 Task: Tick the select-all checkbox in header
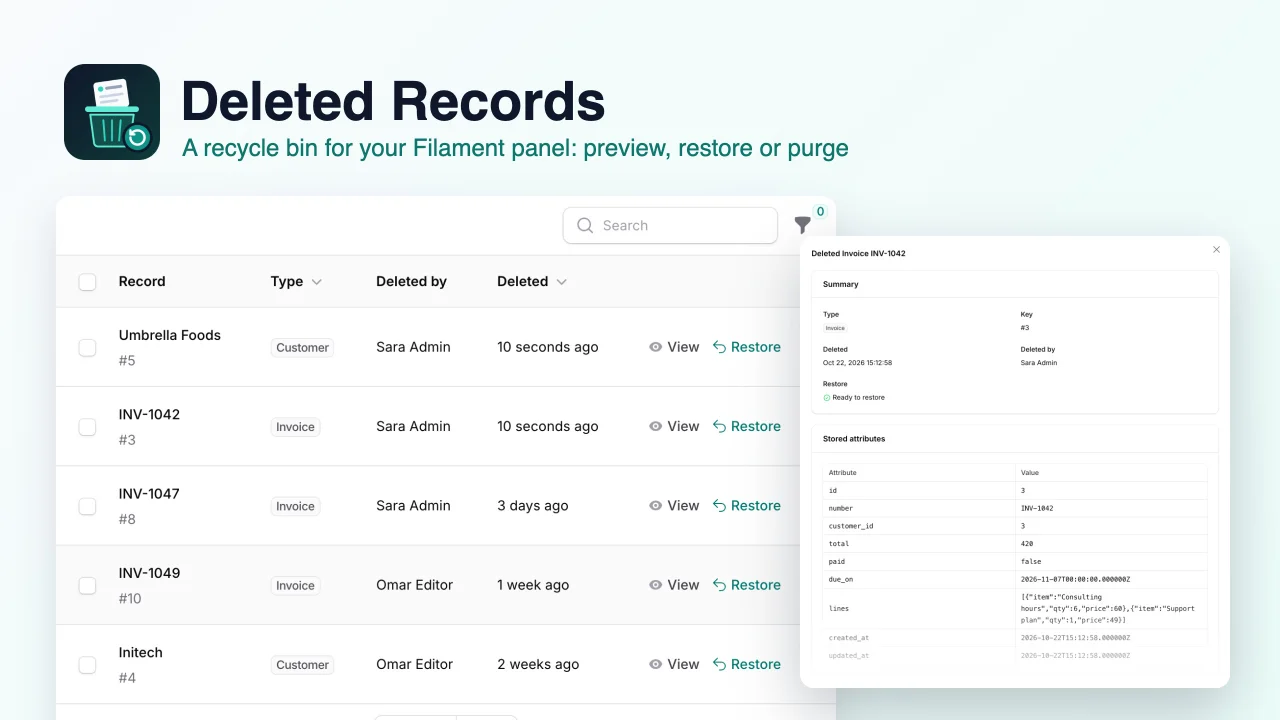(x=87, y=282)
